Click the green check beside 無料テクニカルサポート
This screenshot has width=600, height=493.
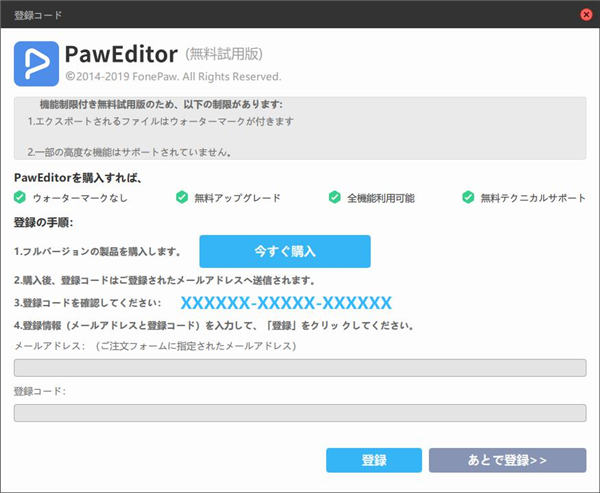(468, 197)
